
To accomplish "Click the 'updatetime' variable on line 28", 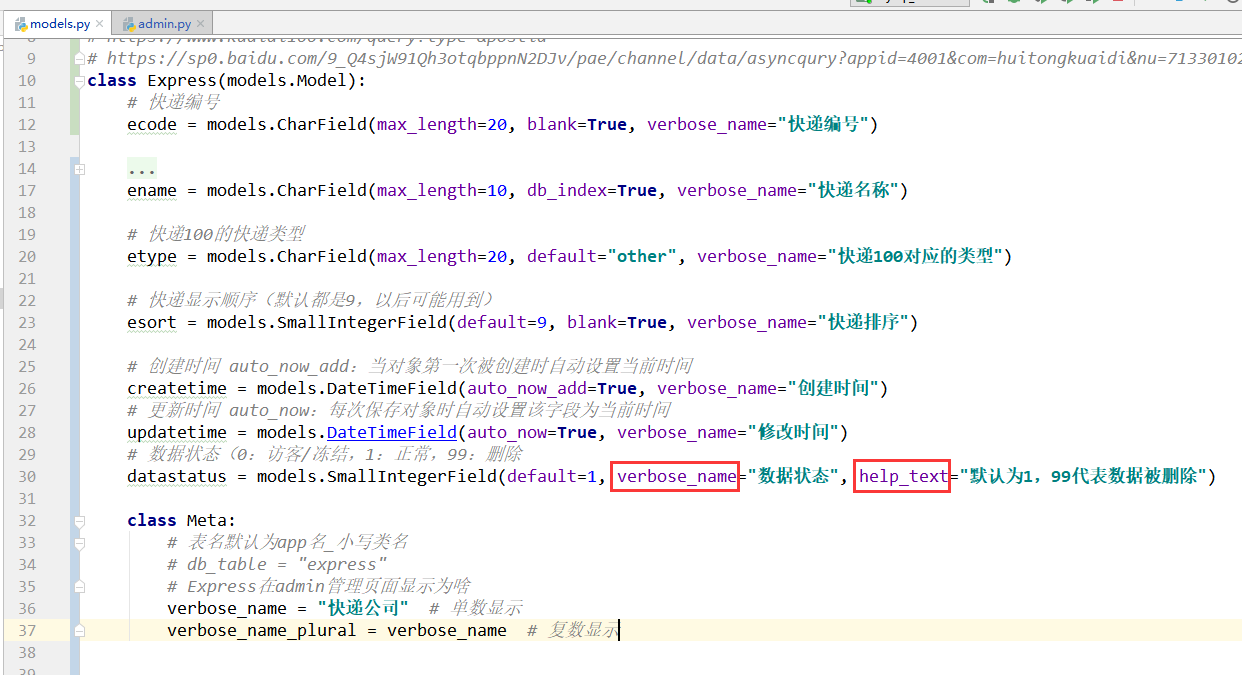I will (x=177, y=432).
